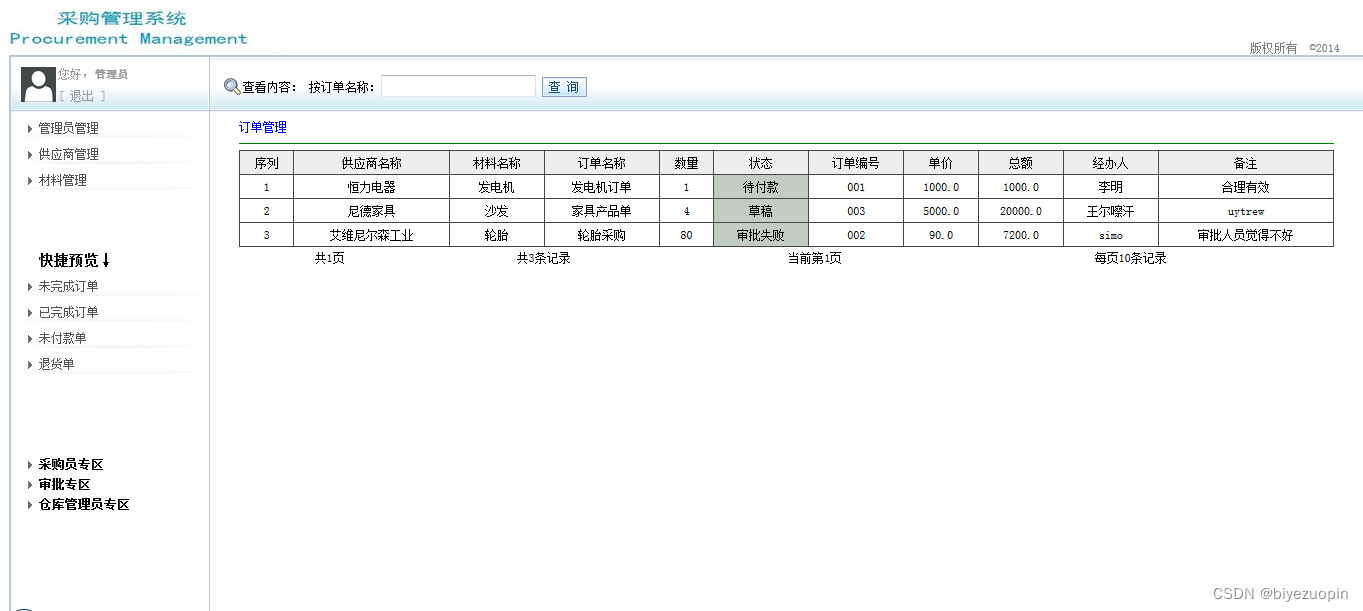Screen dimensions: 1363x611
Task: Click handler cell 李明
Action: click(x=1111, y=187)
